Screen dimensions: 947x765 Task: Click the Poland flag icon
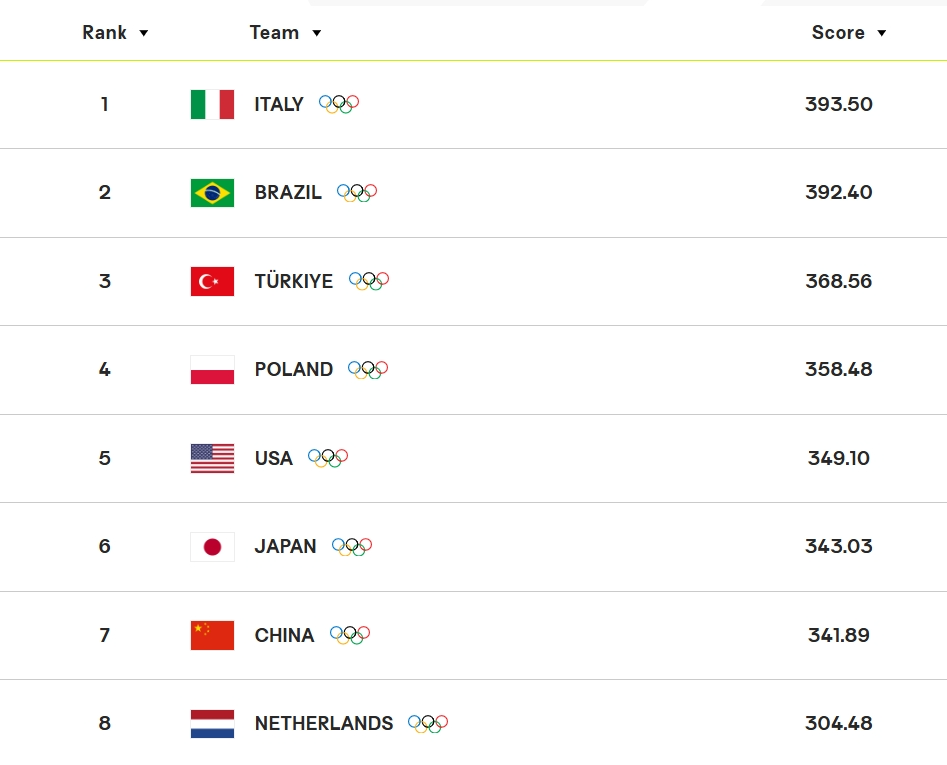[212, 370]
